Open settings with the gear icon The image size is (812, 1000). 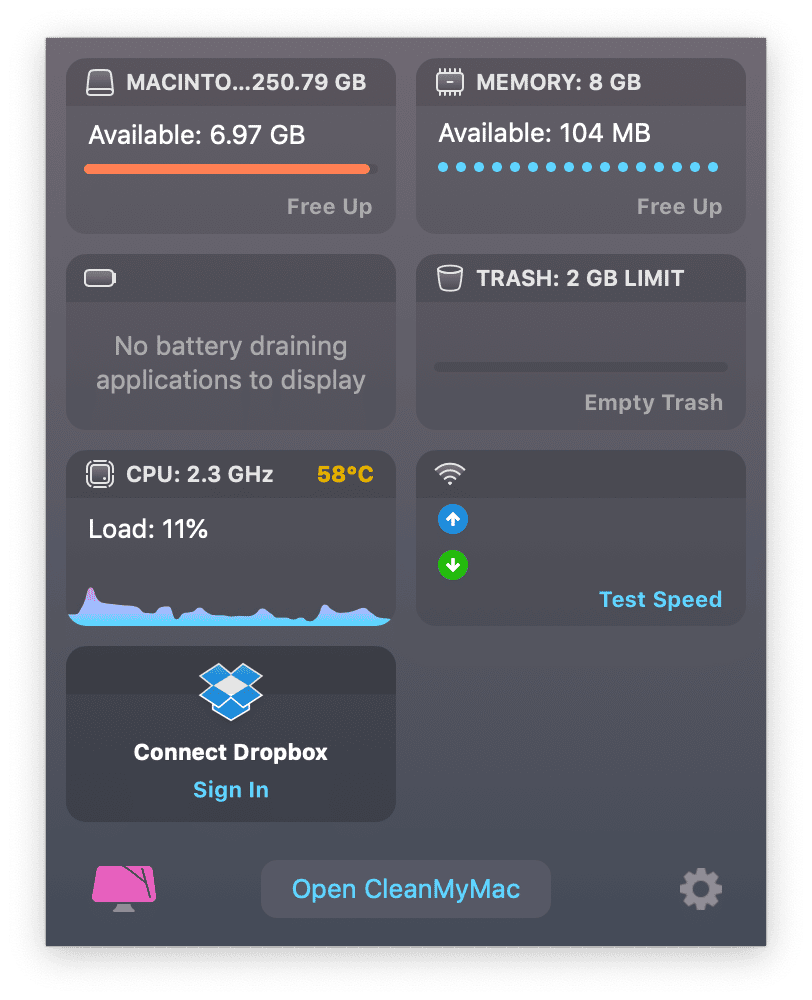[700, 888]
